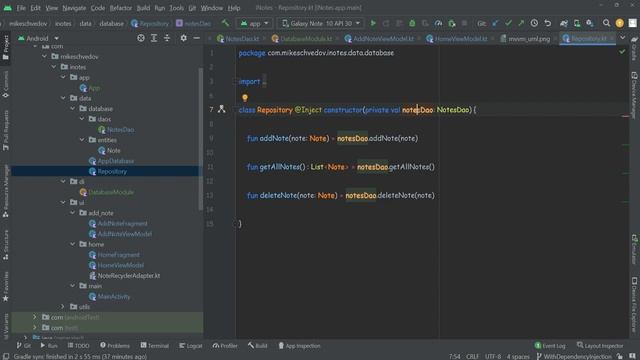Toggle the Commit tool window stripe button
640x360 pixels.
[x=6, y=85]
